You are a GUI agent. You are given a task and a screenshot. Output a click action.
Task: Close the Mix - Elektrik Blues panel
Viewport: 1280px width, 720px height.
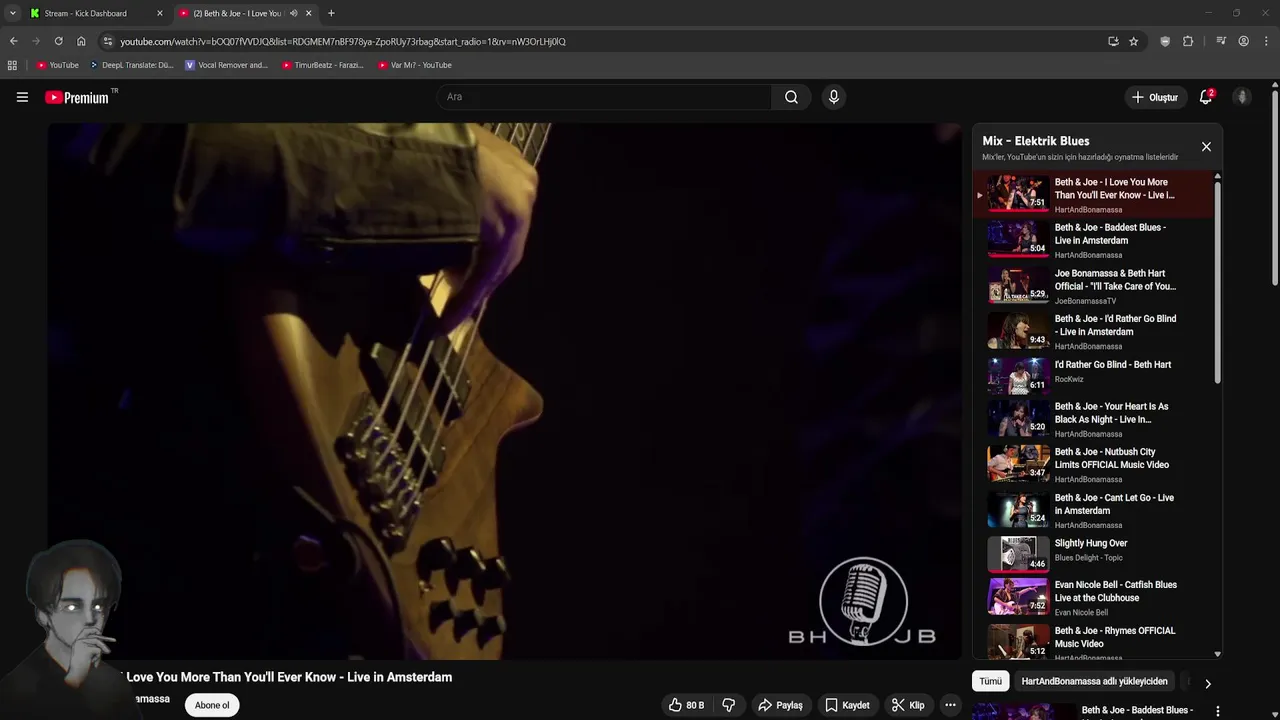[x=1206, y=147]
